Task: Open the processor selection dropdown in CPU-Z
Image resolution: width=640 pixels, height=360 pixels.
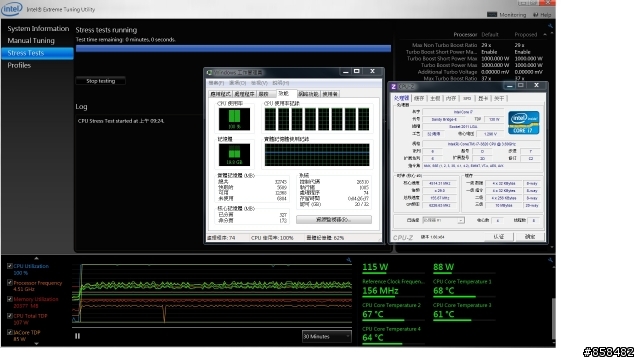Action: pos(443,220)
